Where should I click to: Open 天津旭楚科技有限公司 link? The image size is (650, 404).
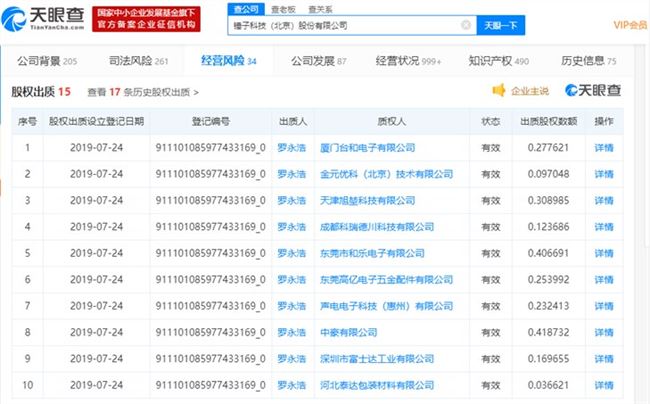click(367, 201)
